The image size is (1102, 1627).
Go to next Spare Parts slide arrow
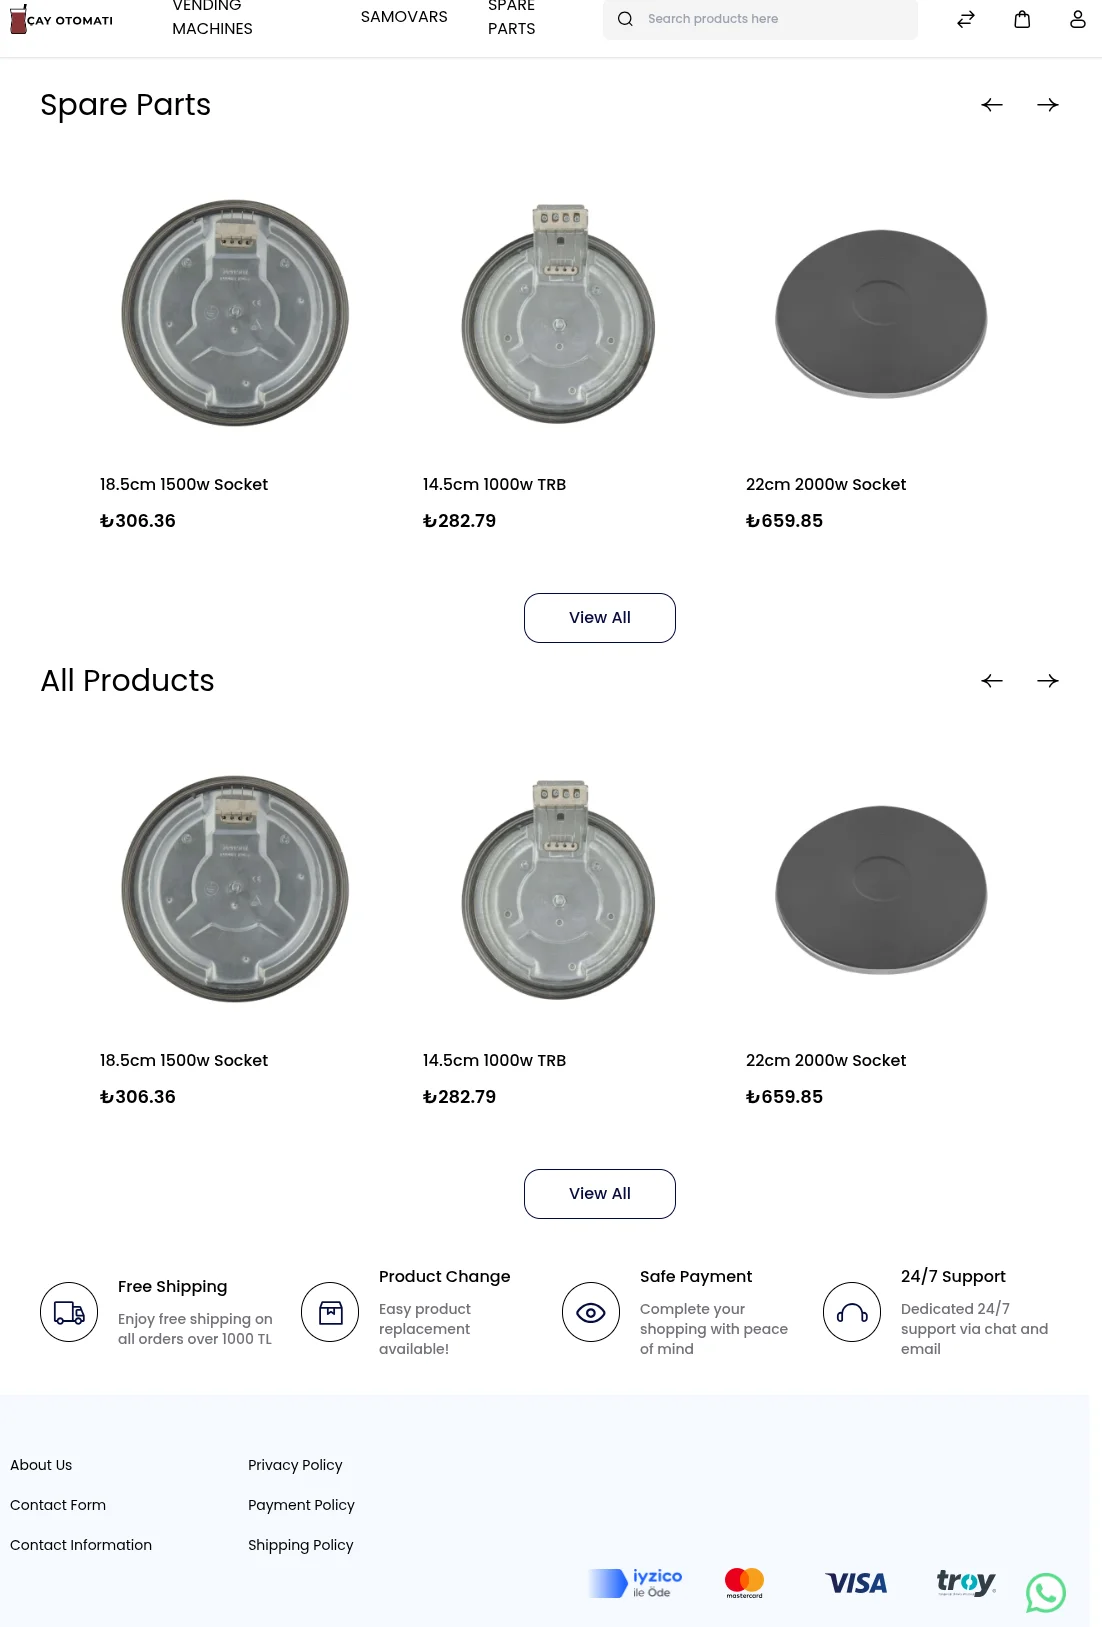tap(1048, 105)
